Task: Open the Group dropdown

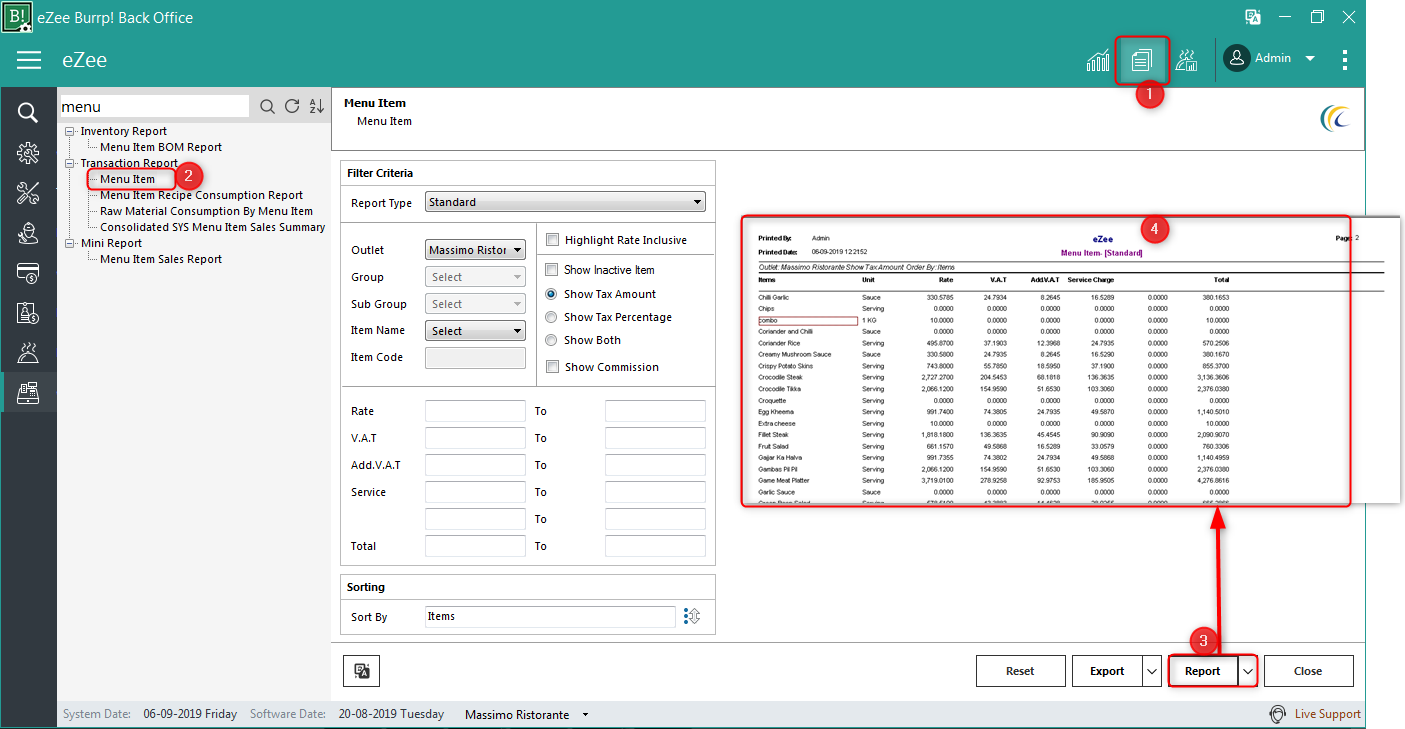Action: point(476,277)
